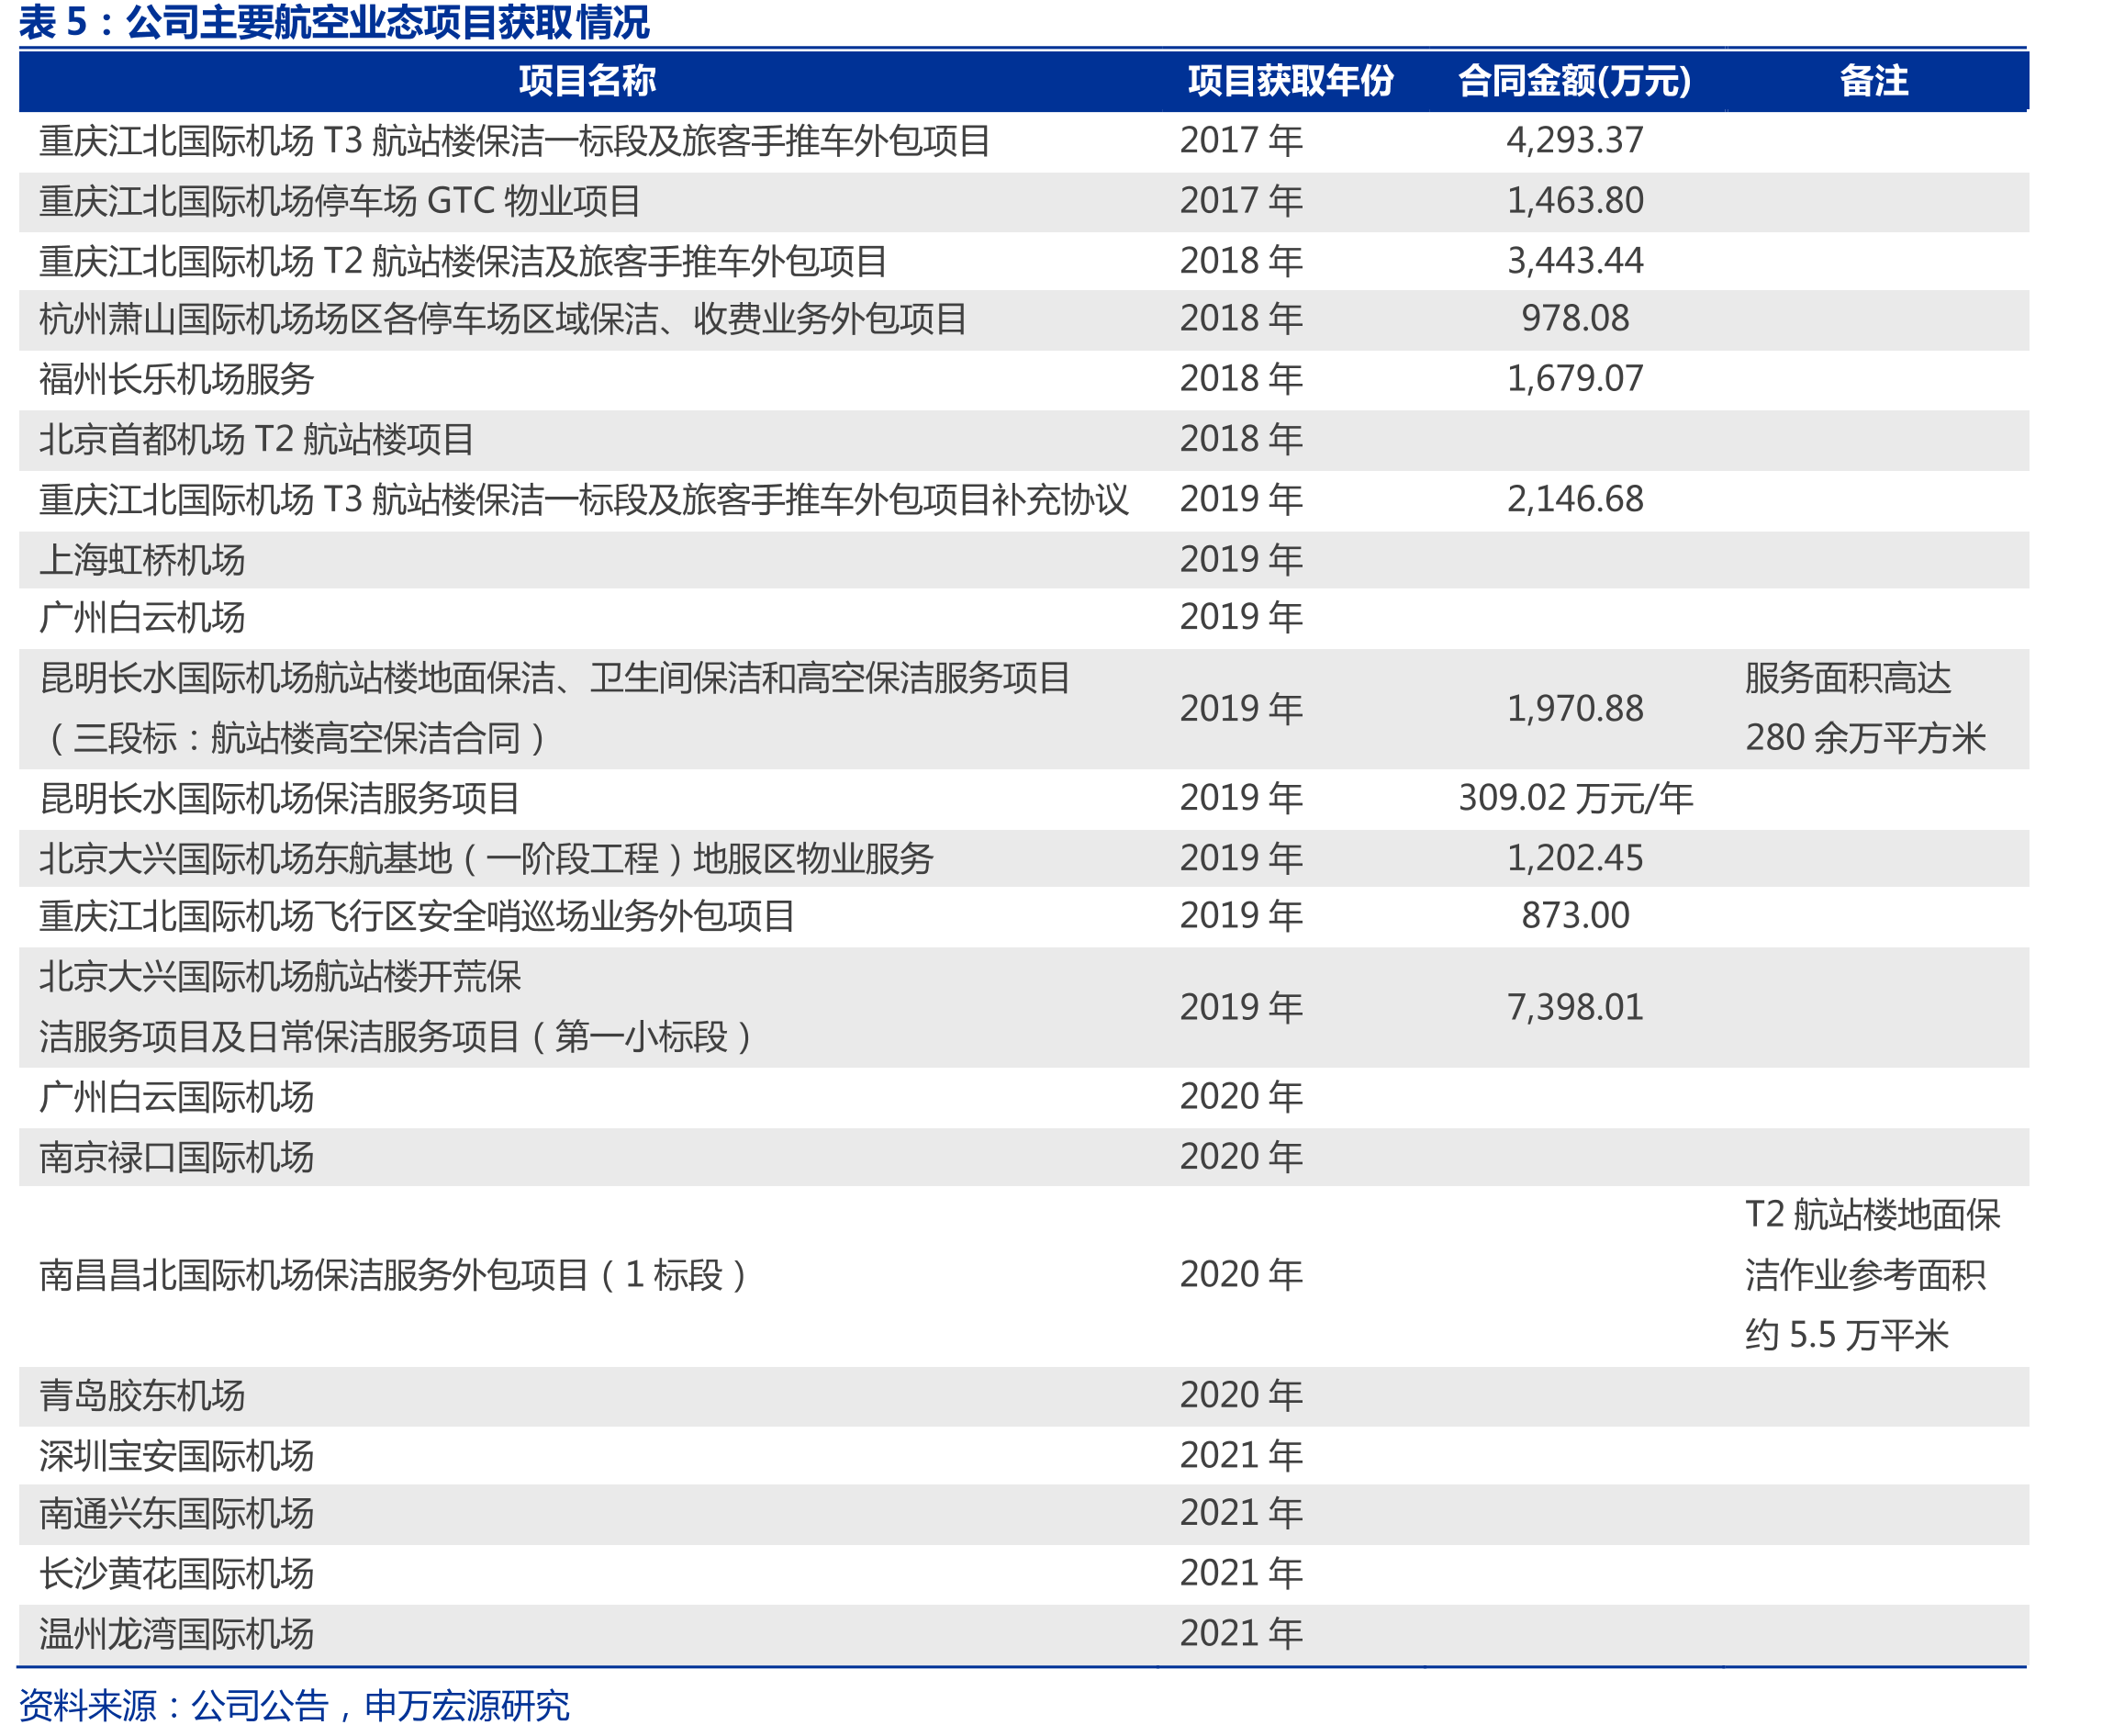This screenshot has width=2125, height=1736.
Task: Click the amount 1,202.45
Action: [1575, 858]
